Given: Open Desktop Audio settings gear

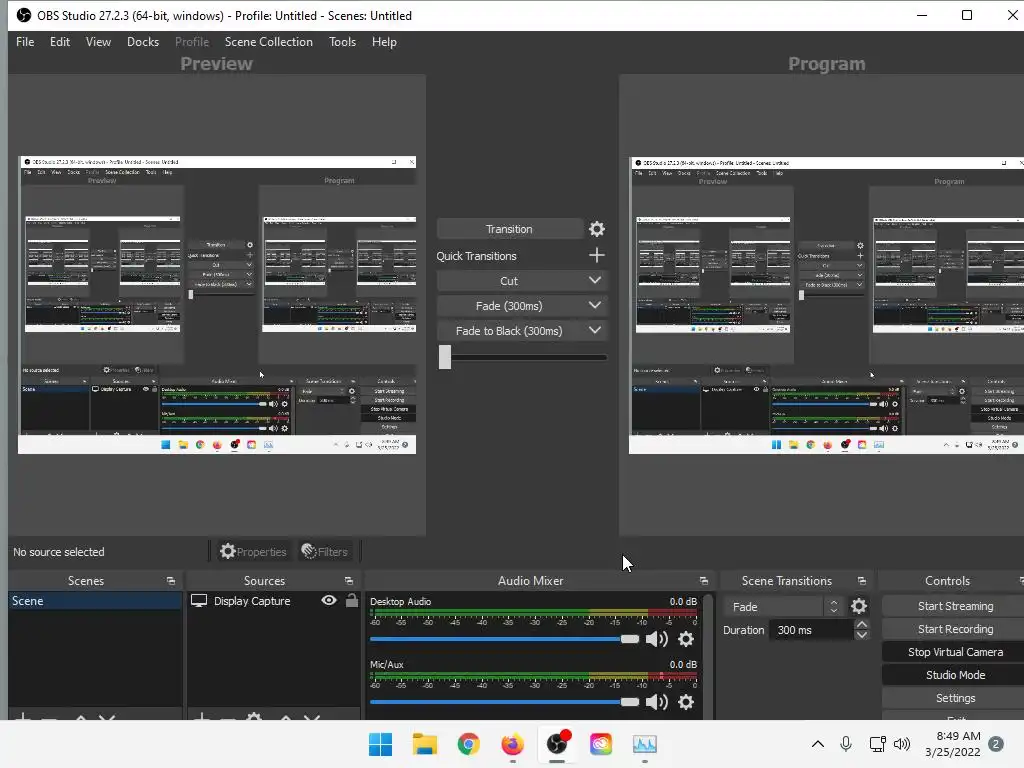Looking at the screenshot, I should coord(686,639).
